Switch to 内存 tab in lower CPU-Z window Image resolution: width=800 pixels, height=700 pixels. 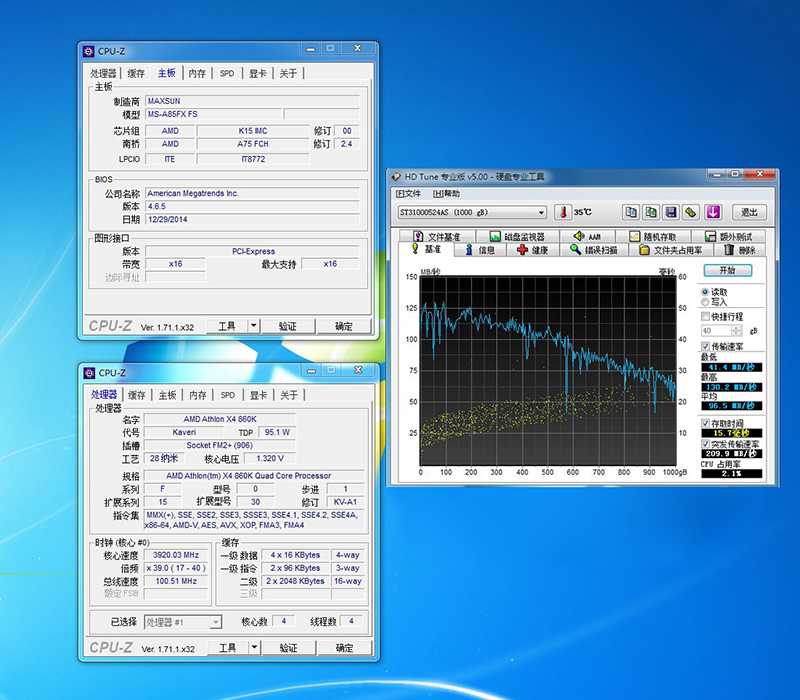198,395
